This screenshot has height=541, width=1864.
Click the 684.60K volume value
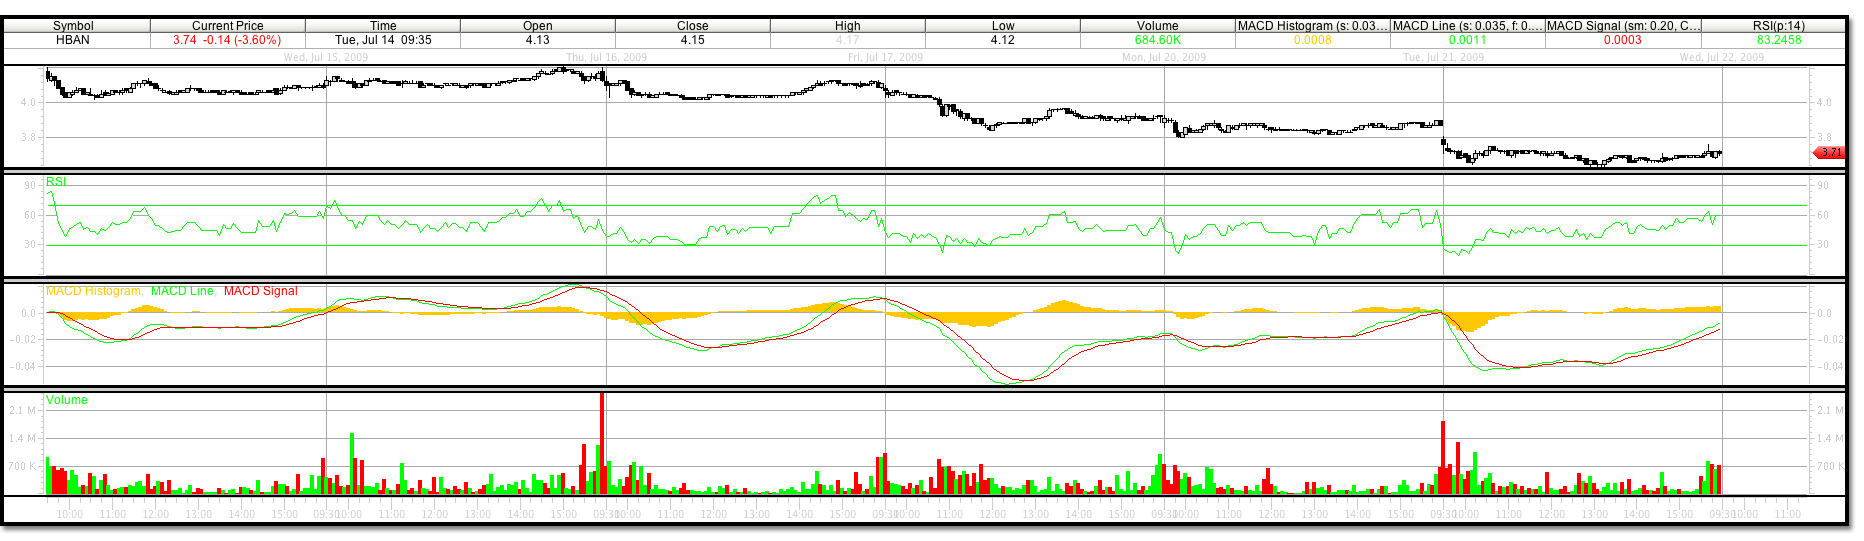click(x=1157, y=40)
